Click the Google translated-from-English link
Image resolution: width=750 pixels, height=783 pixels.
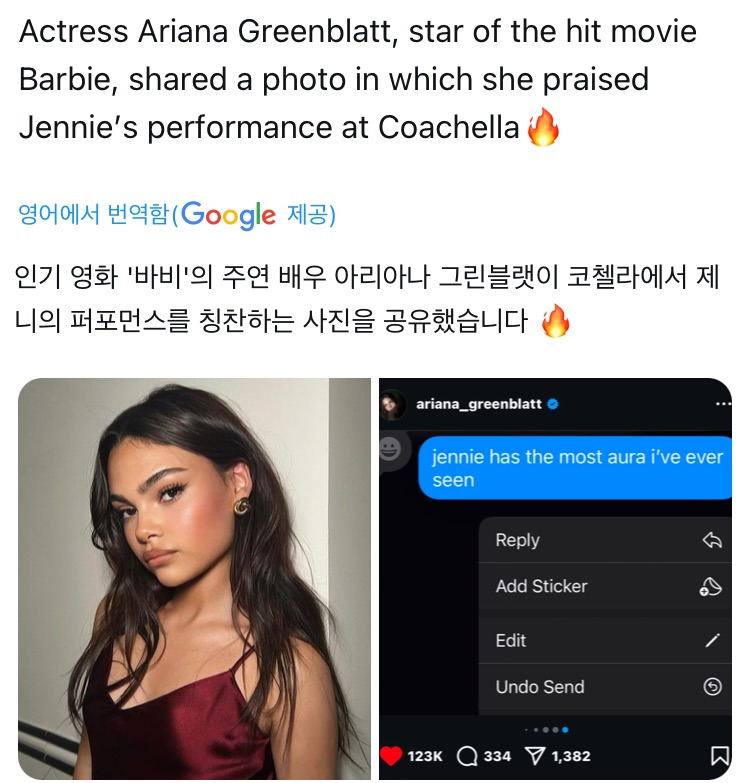[x=177, y=214]
